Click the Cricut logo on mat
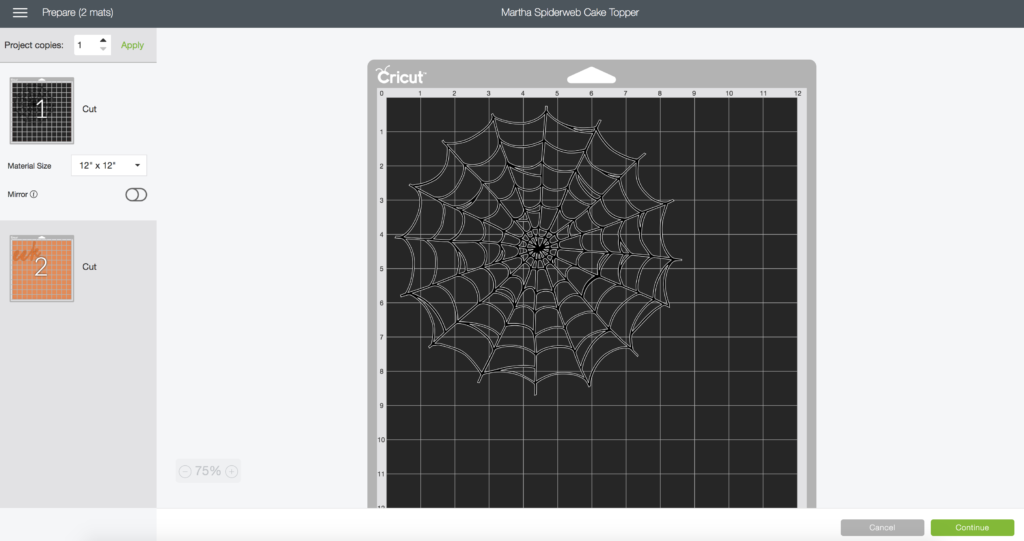The height and width of the screenshot is (541, 1024). (401, 75)
